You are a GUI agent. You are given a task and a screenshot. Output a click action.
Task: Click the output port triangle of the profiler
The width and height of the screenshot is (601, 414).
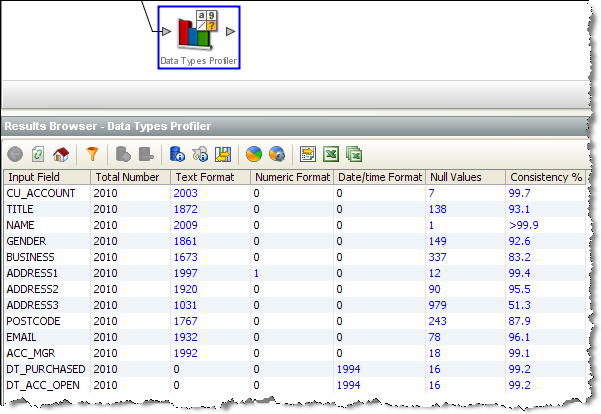pyautogui.click(x=230, y=31)
